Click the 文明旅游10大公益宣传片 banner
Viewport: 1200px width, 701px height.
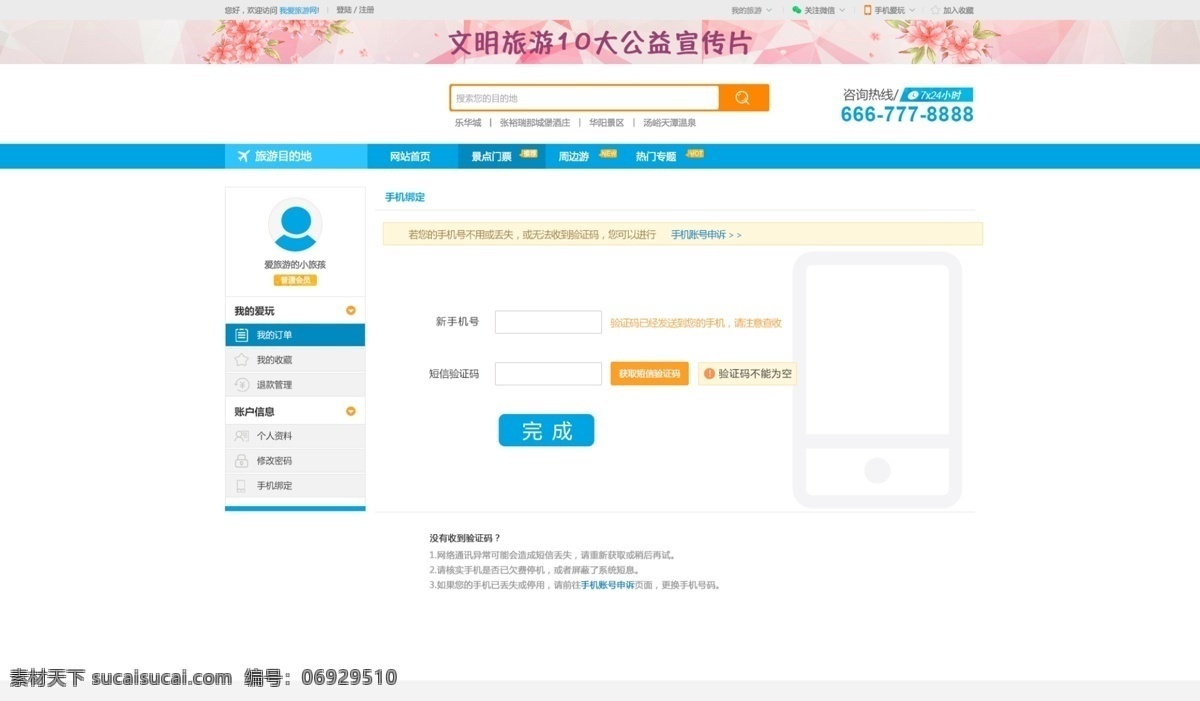[x=600, y=43]
